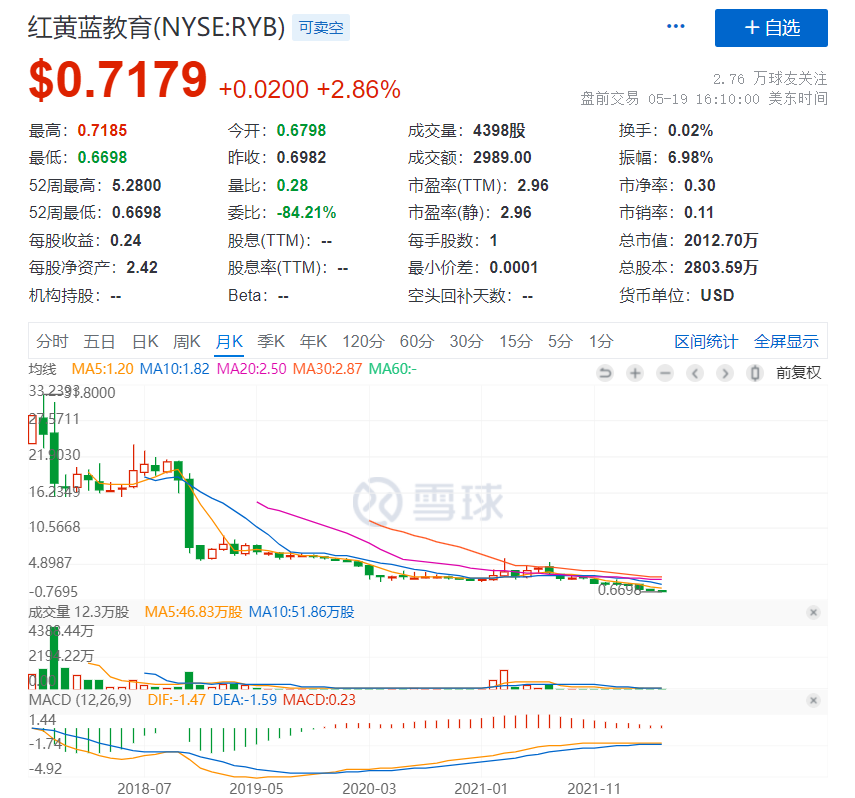The image size is (855, 798).
Task: Click the 区间统计 range statistics link
Action: (x=705, y=342)
